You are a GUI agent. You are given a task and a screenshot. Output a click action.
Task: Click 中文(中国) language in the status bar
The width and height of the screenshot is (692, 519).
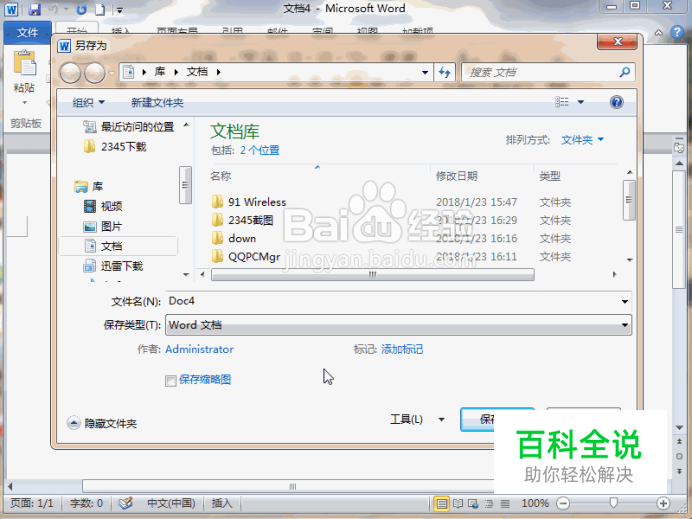tap(171, 503)
